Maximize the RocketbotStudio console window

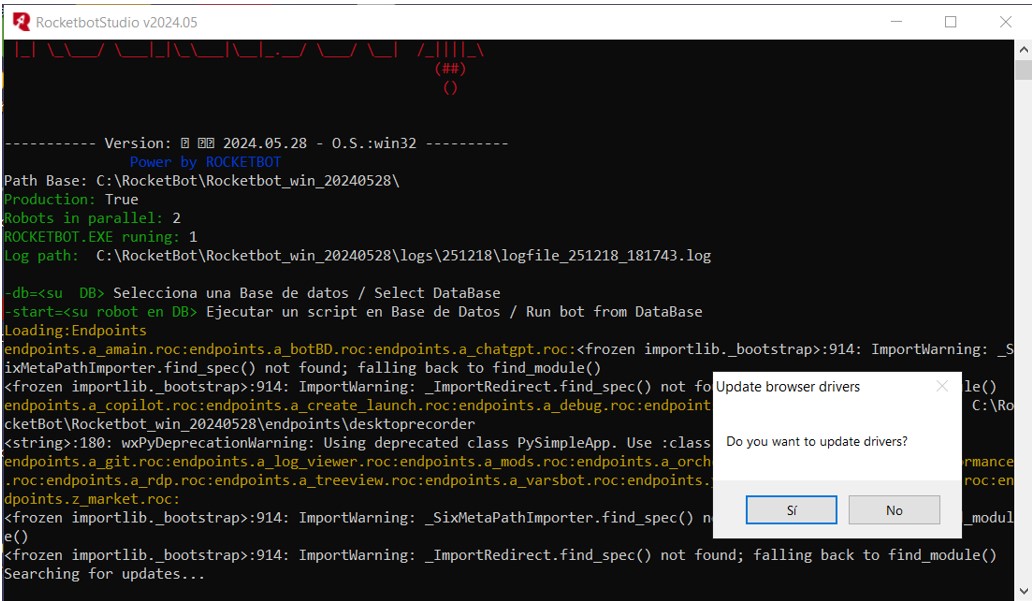coord(950,21)
